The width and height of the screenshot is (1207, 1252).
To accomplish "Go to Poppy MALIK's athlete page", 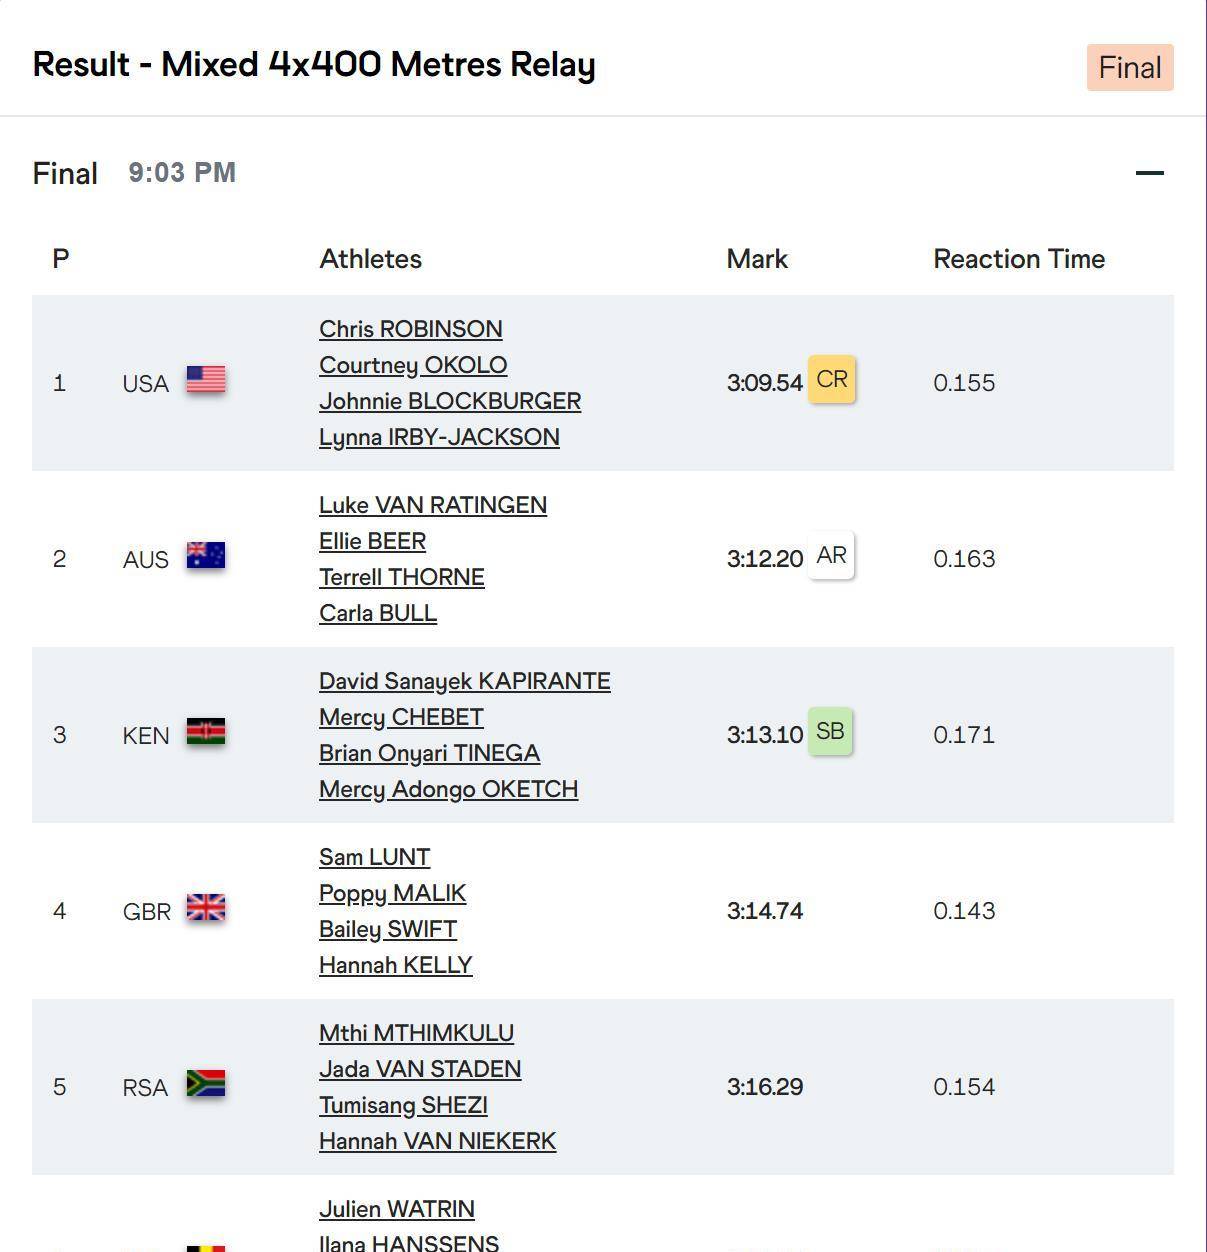I will coord(392,893).
